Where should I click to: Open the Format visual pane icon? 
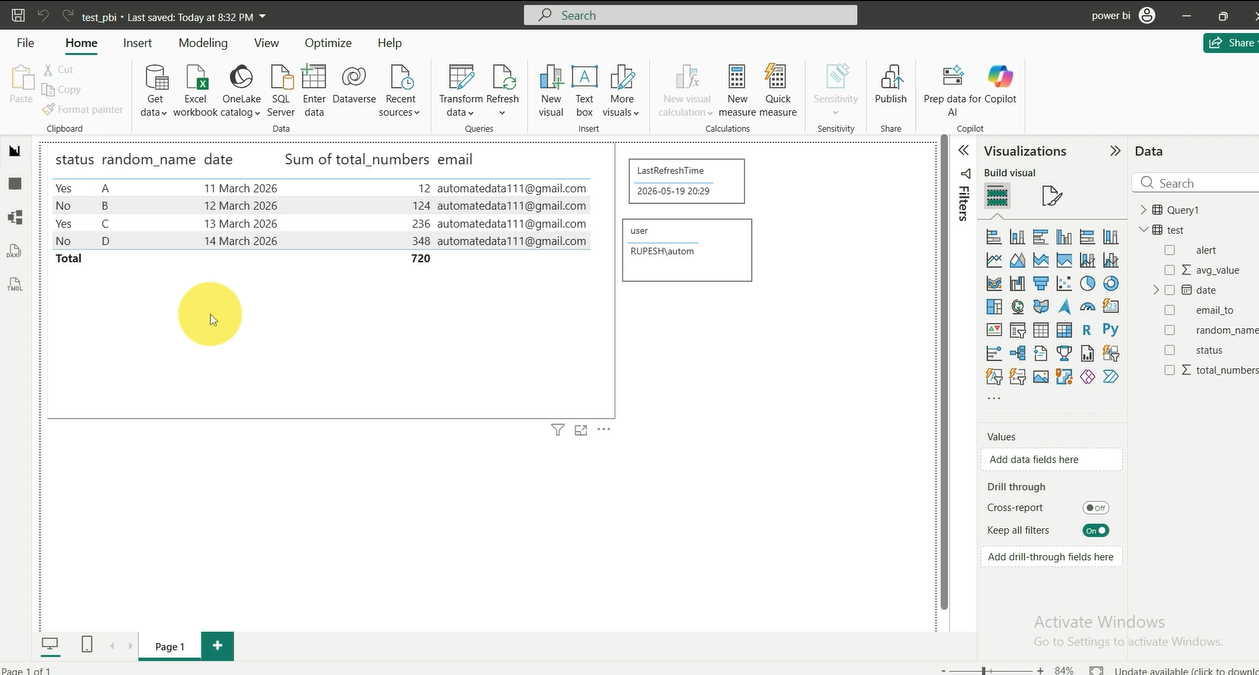coord(1051,196)
